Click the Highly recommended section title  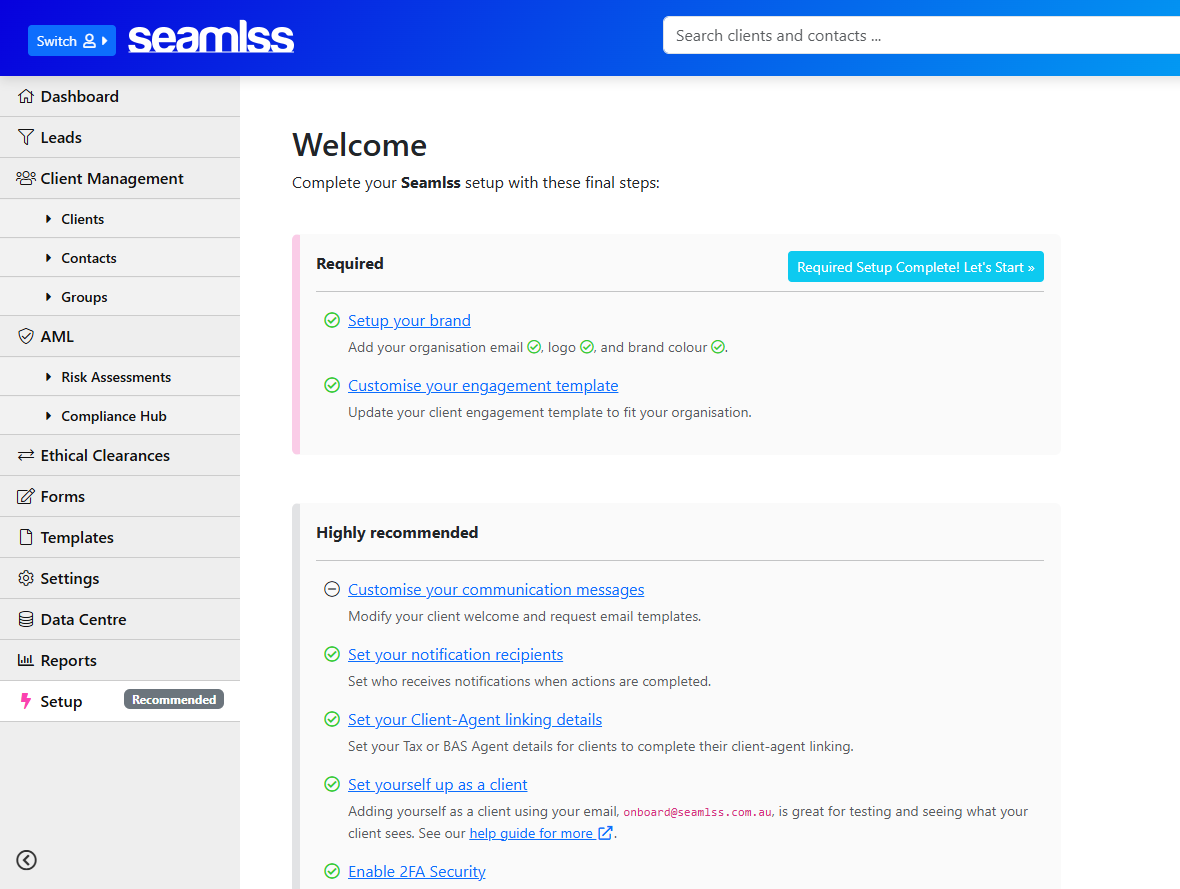397,532
